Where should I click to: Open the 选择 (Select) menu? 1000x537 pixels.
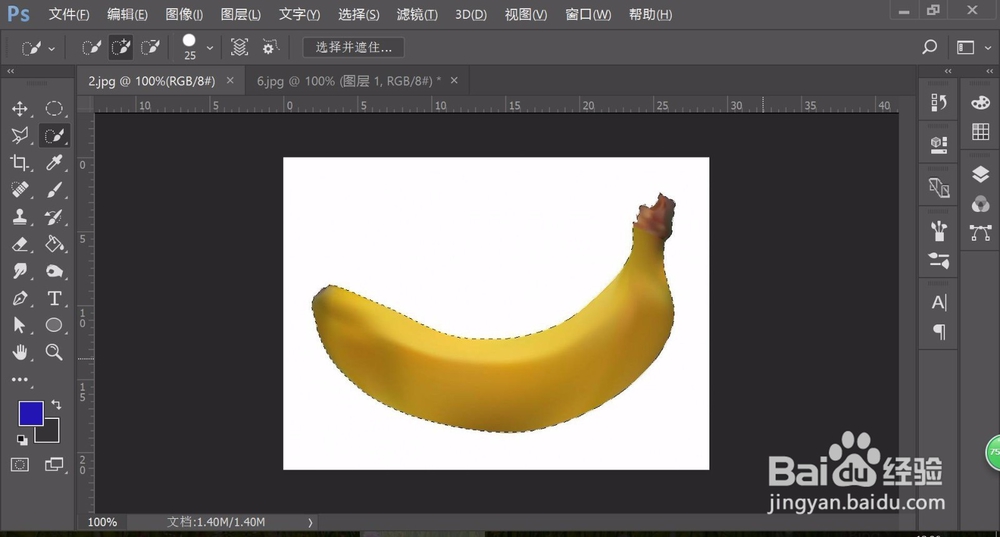click(358, 14)
